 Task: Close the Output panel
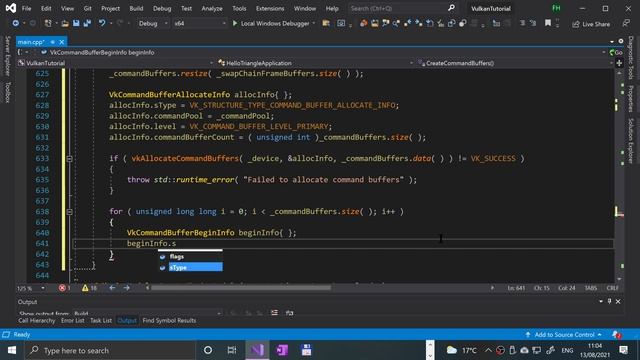618,301
